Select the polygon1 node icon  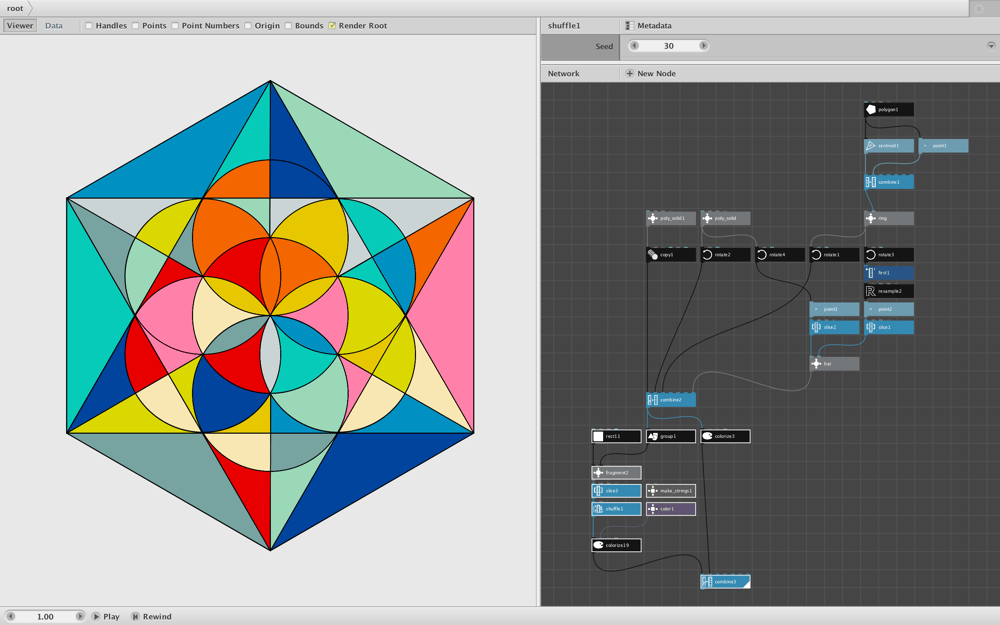coord(871,110)
